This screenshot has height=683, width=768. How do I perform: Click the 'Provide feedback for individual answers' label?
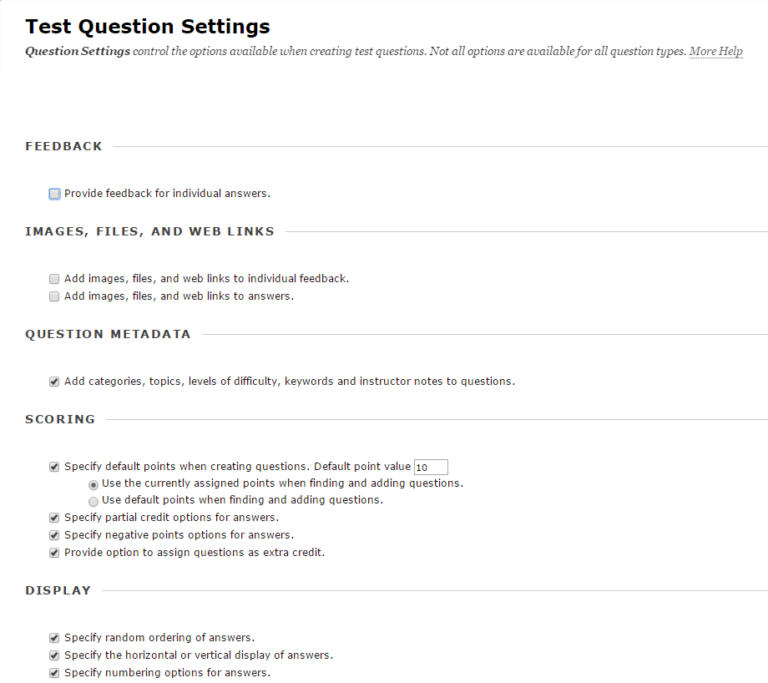point(168,194)
